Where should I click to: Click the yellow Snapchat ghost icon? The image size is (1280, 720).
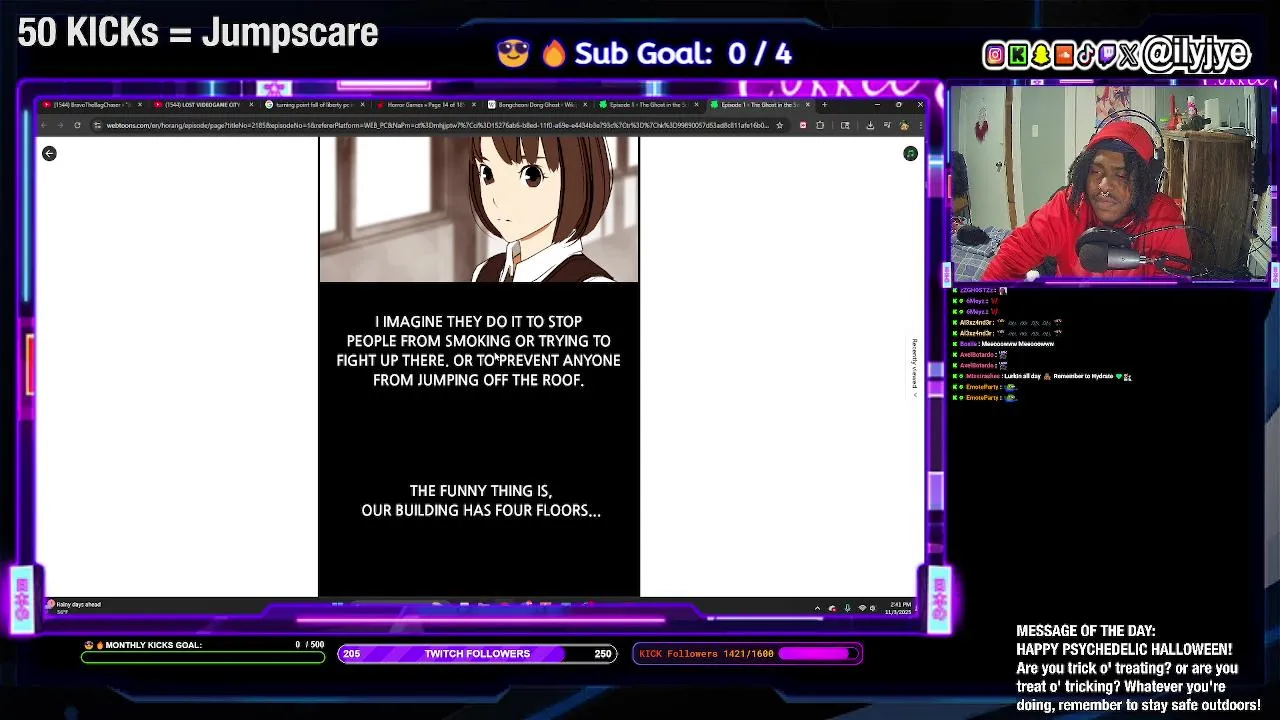click(x=1041, y=55)
